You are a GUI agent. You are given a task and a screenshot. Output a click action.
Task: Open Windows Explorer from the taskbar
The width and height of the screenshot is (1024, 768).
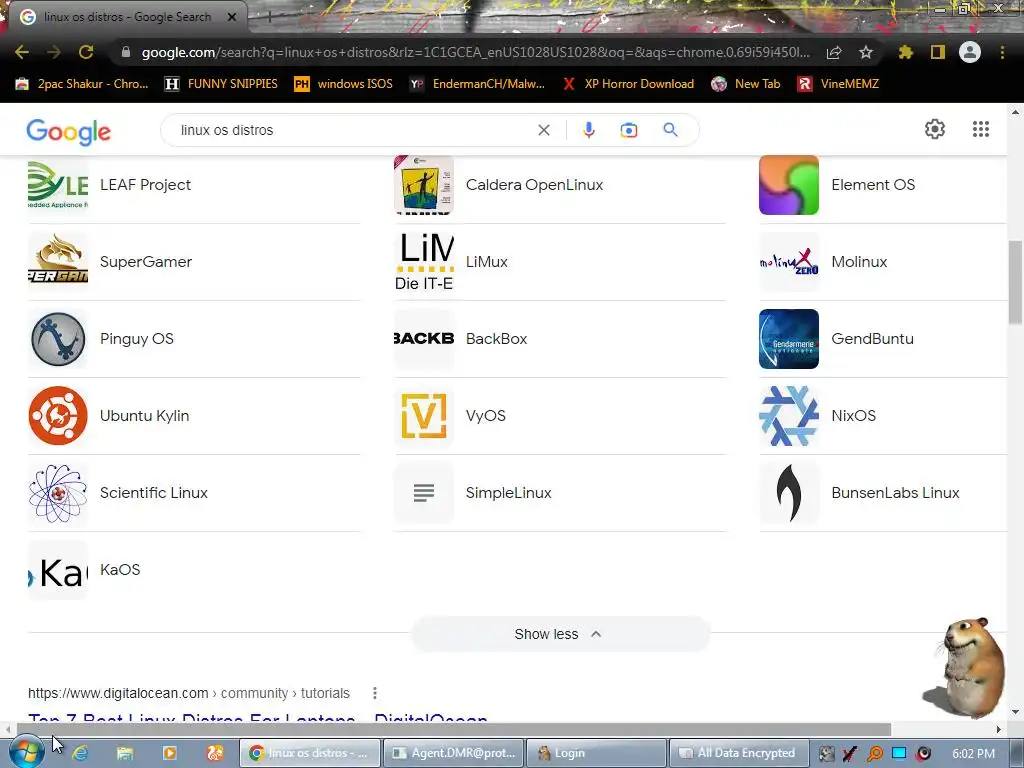[x=125, y=753]
